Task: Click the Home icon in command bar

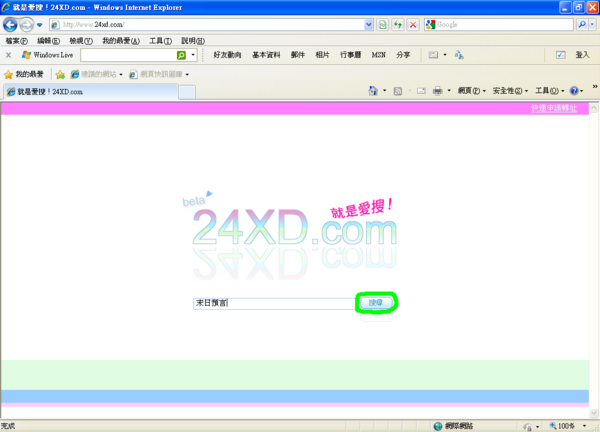Action: point(373,91)
